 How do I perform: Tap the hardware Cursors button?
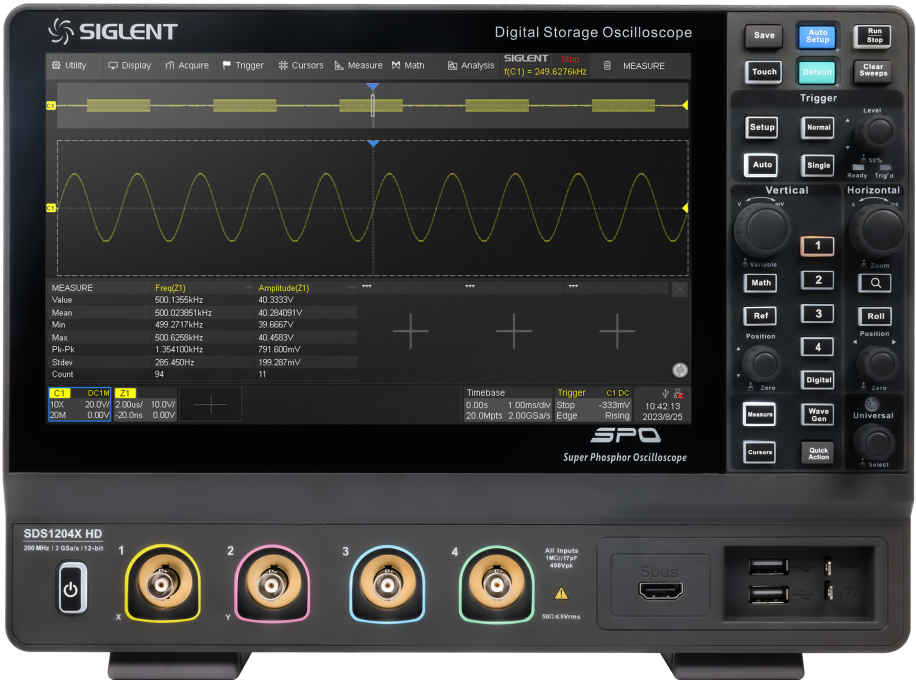(759, 452)
